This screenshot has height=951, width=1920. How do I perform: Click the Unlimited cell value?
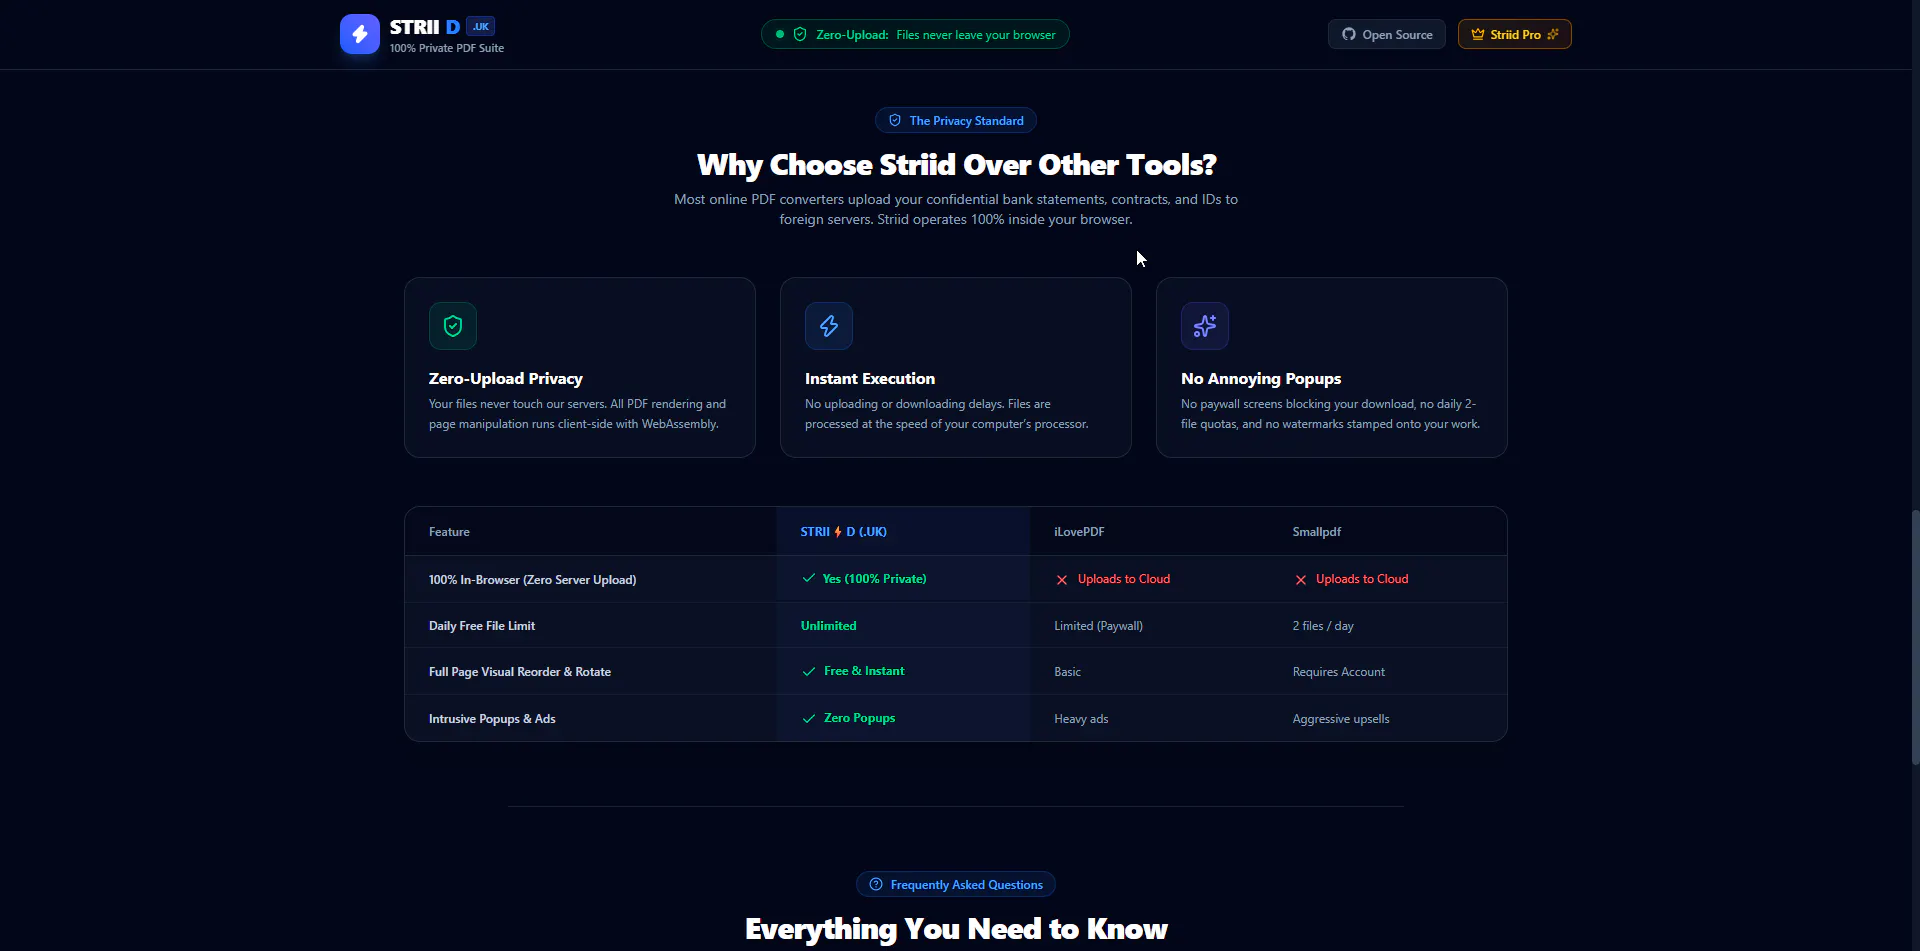(x=829, y=626)
